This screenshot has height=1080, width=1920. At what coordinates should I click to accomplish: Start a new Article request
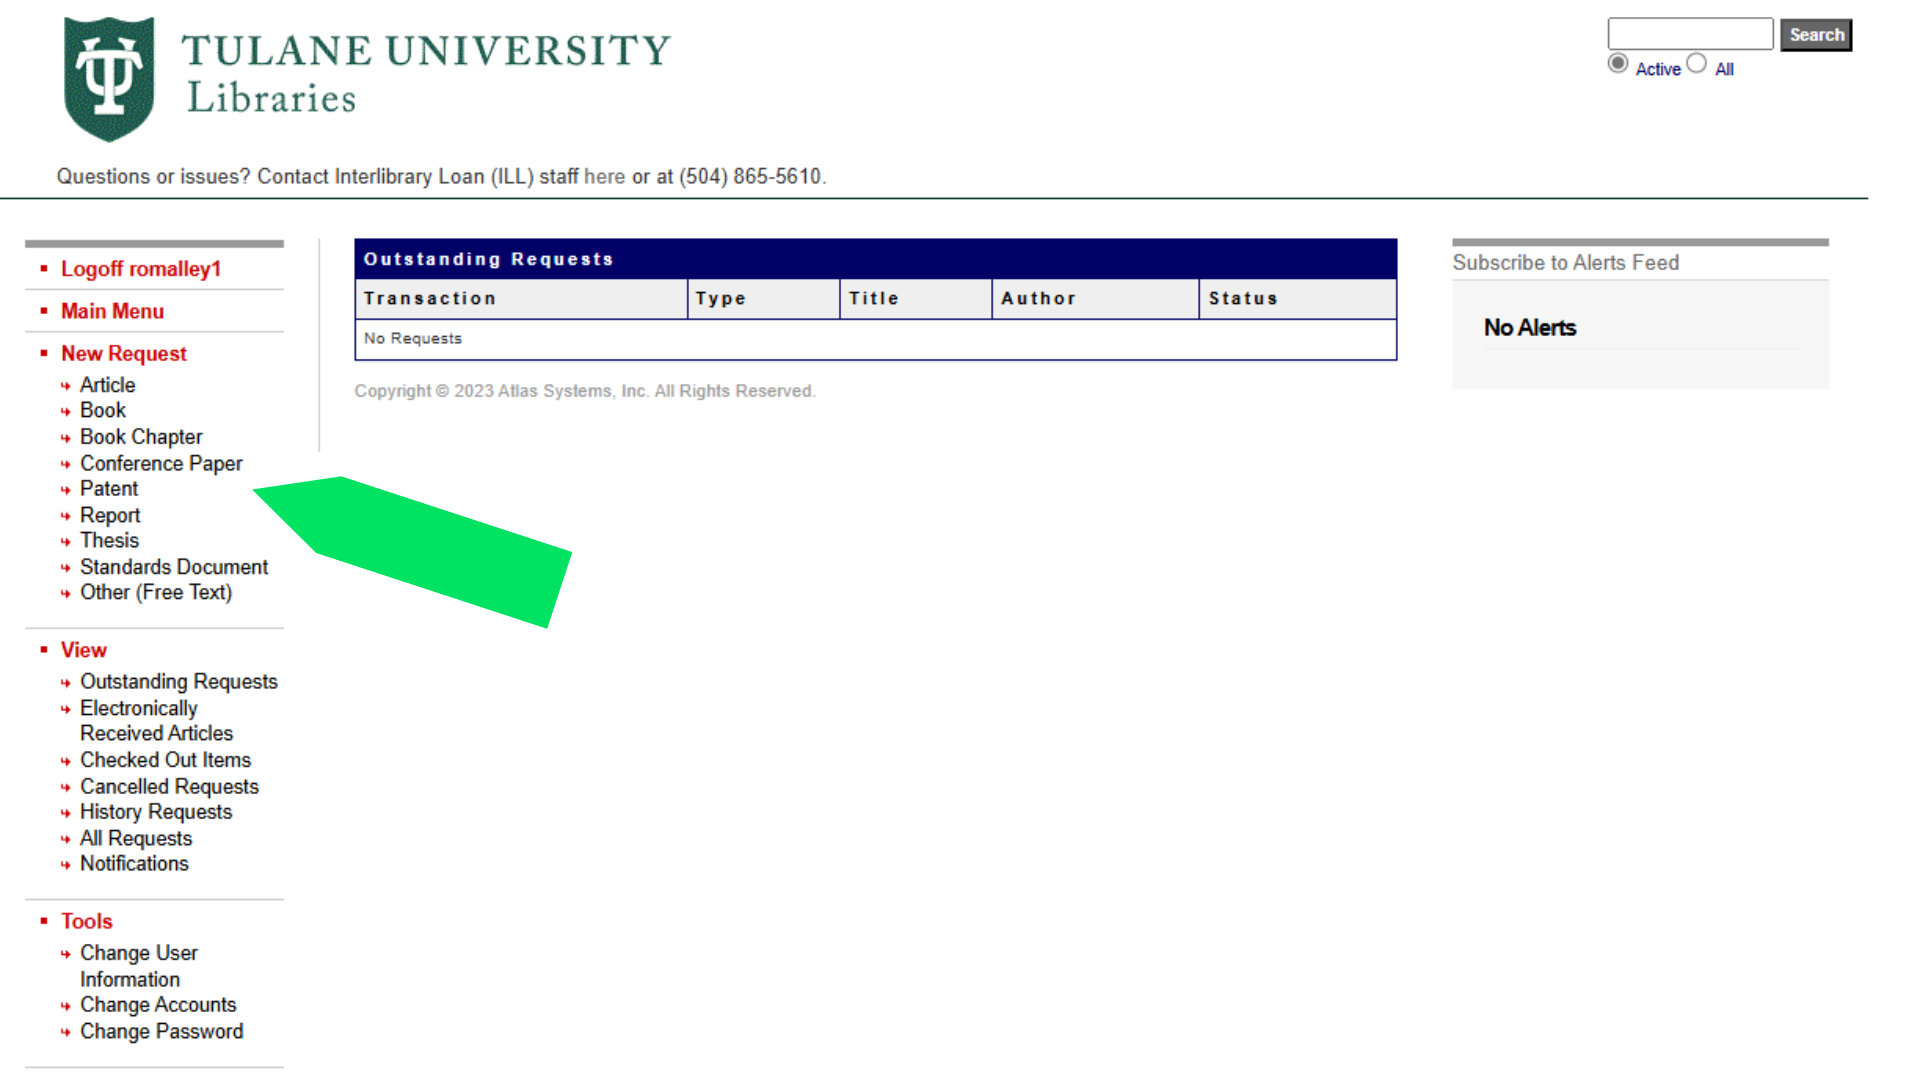[107, 384]
